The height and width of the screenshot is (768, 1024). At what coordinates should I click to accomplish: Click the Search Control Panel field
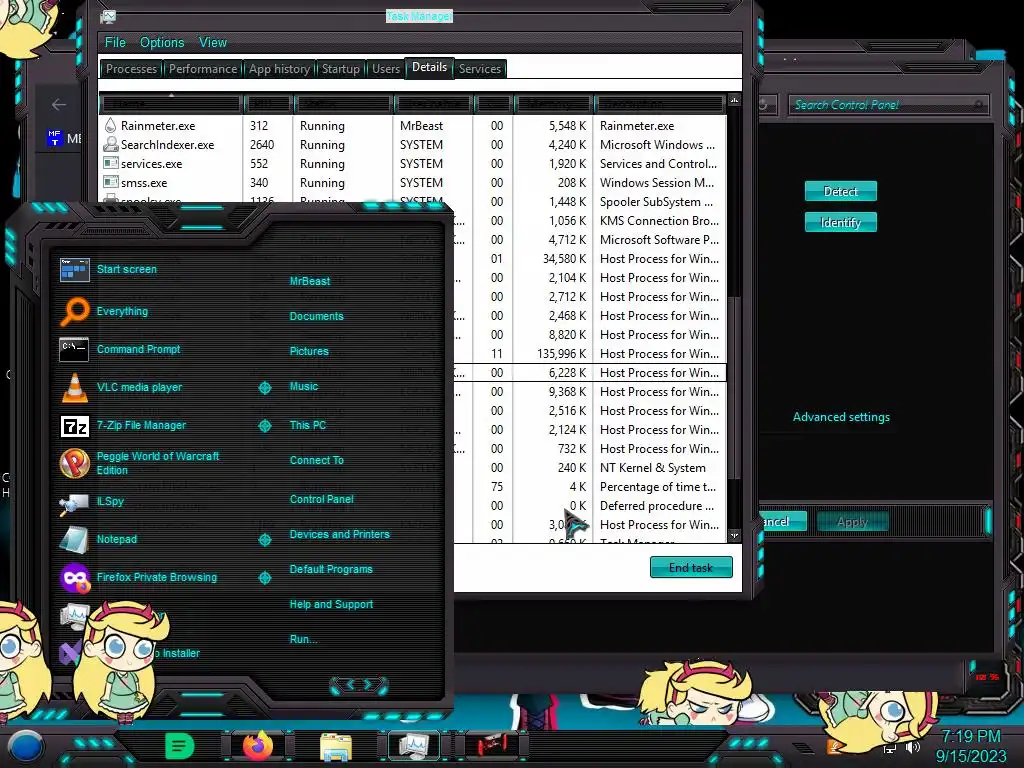[888, 104]
